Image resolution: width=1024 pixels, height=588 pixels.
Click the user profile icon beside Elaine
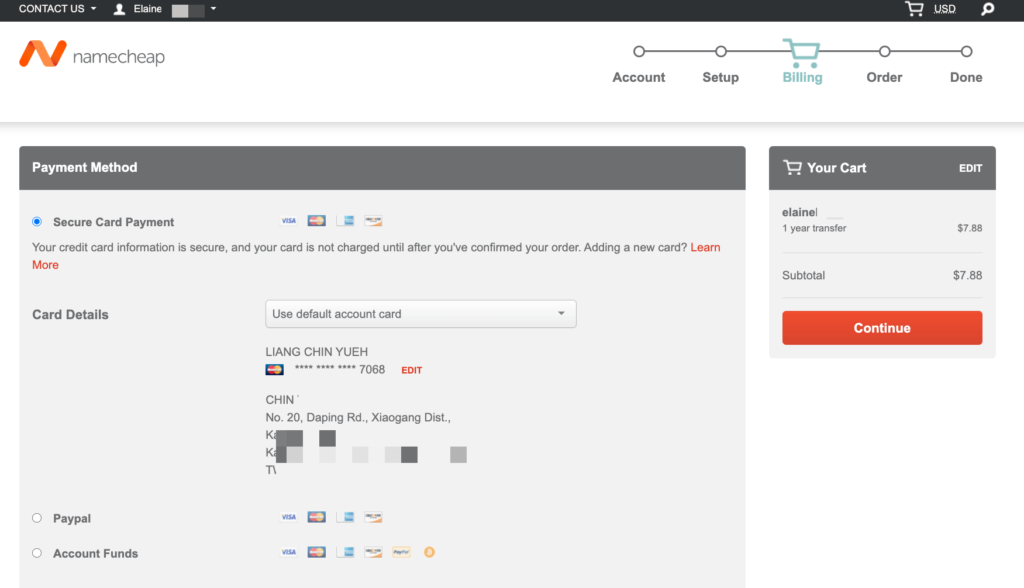119,9
